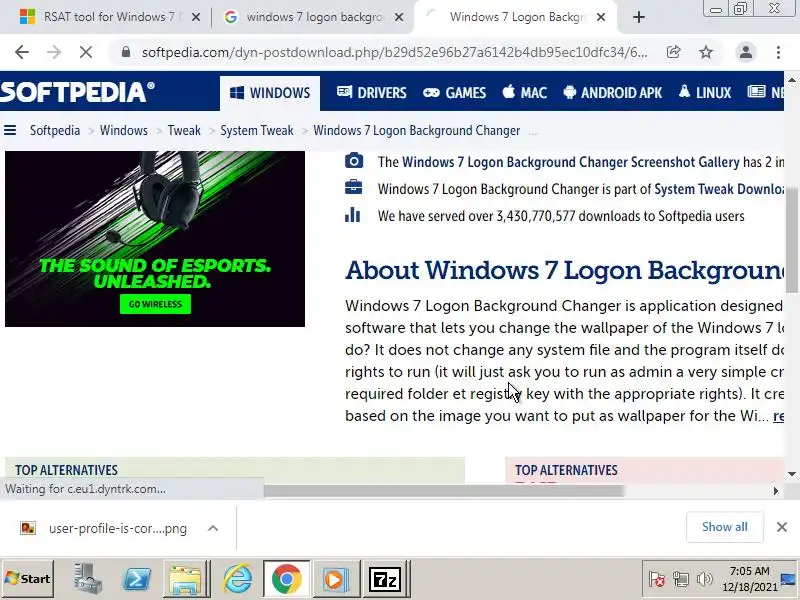Open Chrome three-dot menu
Viewport: 800px width, 600px height.
(778, 52)
